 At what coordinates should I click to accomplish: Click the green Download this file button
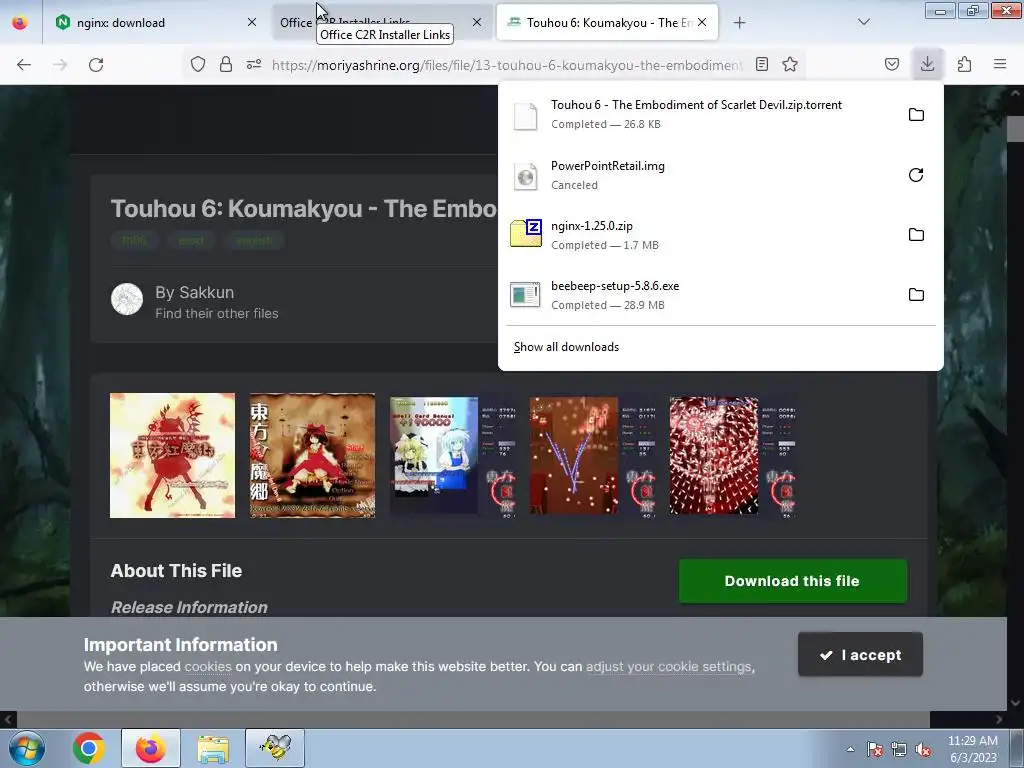[x=792, y=581]
